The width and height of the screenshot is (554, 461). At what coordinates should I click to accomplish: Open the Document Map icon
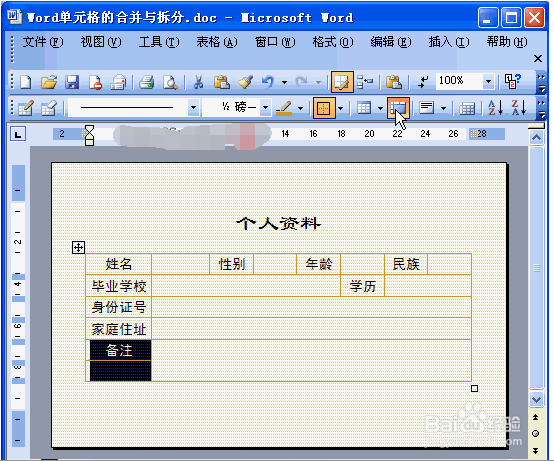[365, 82]
